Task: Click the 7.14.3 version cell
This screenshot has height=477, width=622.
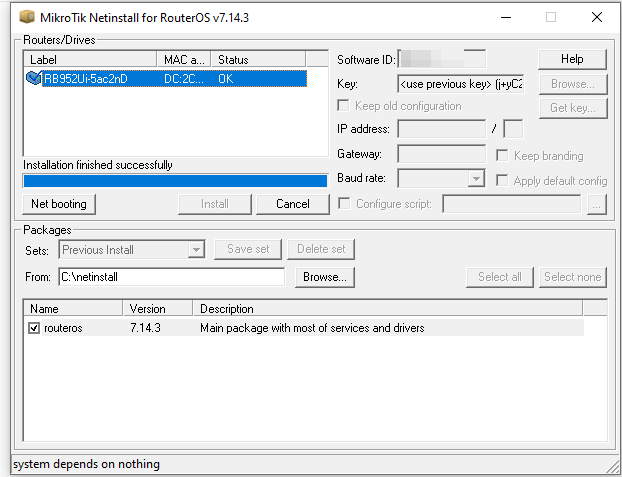Action: click(145, 328)
